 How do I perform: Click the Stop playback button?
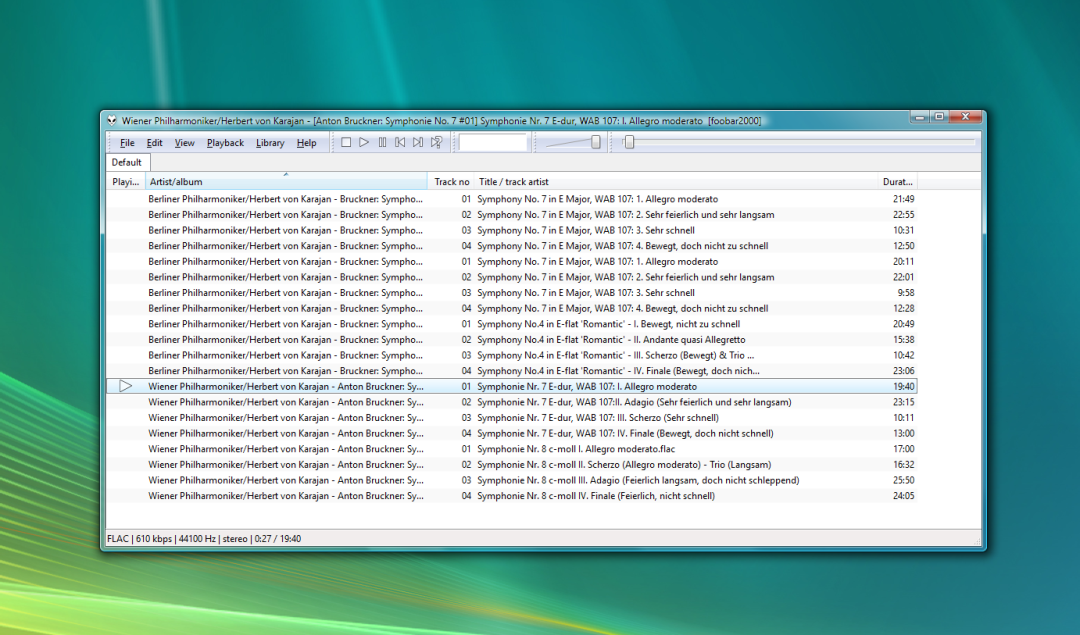click(x=346, y=143)
